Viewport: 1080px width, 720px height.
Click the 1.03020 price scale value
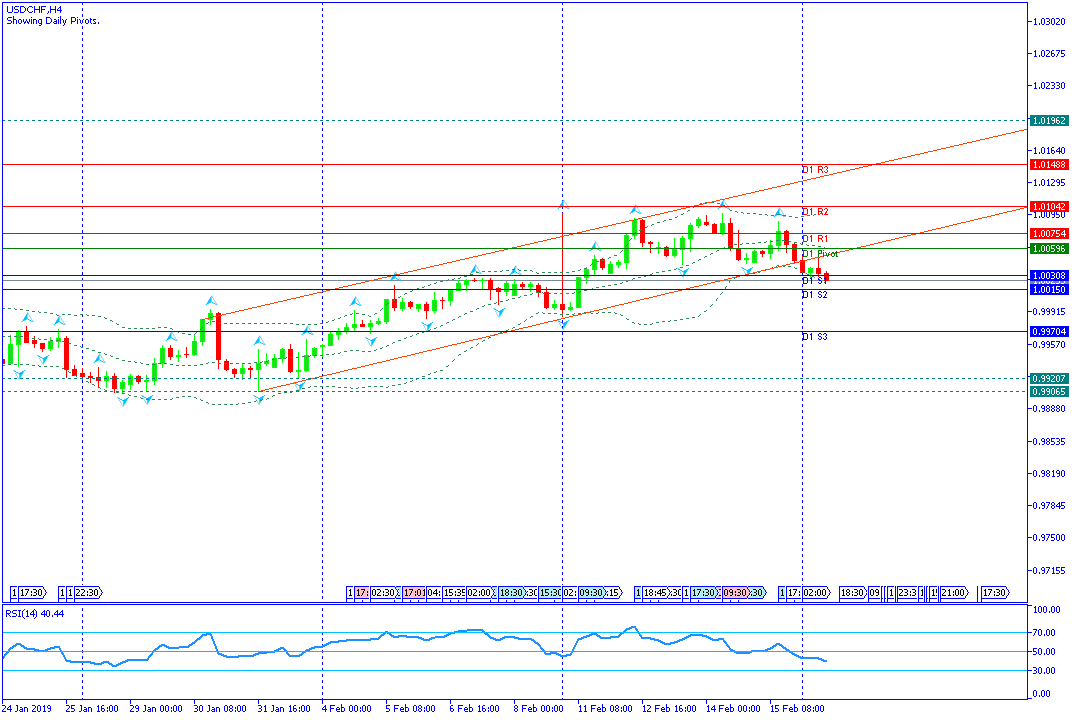[1050, 22]
